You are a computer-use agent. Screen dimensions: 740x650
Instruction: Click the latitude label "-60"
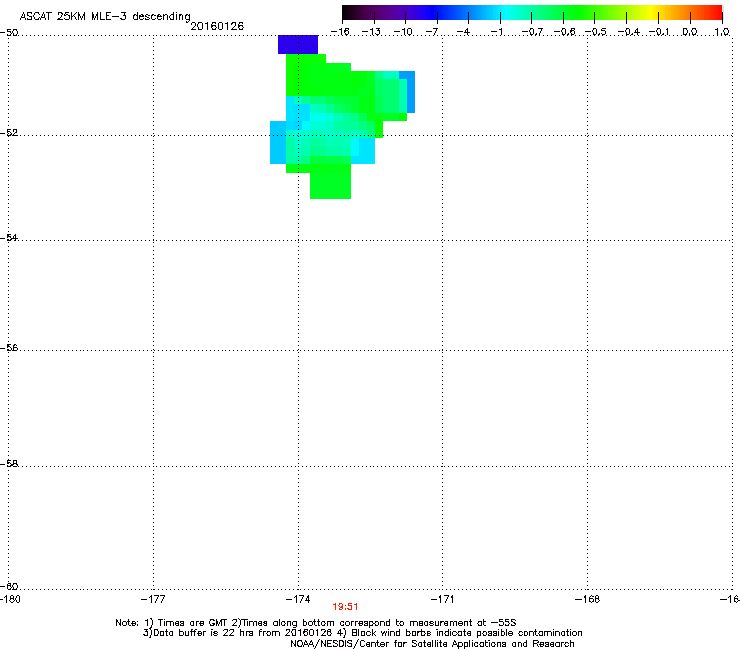[9, 586]
